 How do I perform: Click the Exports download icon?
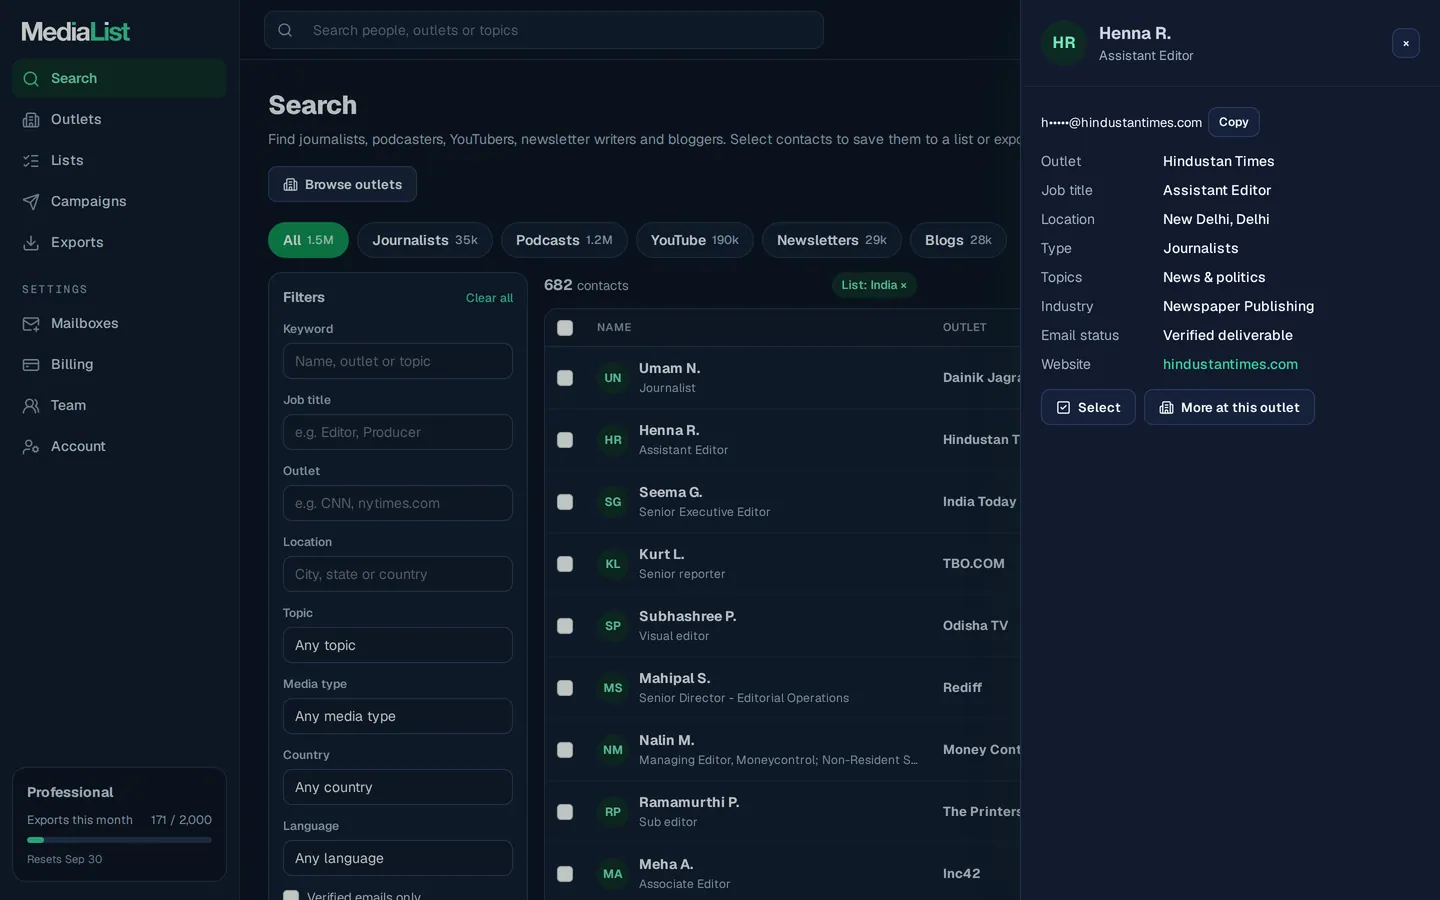(31, 243)
